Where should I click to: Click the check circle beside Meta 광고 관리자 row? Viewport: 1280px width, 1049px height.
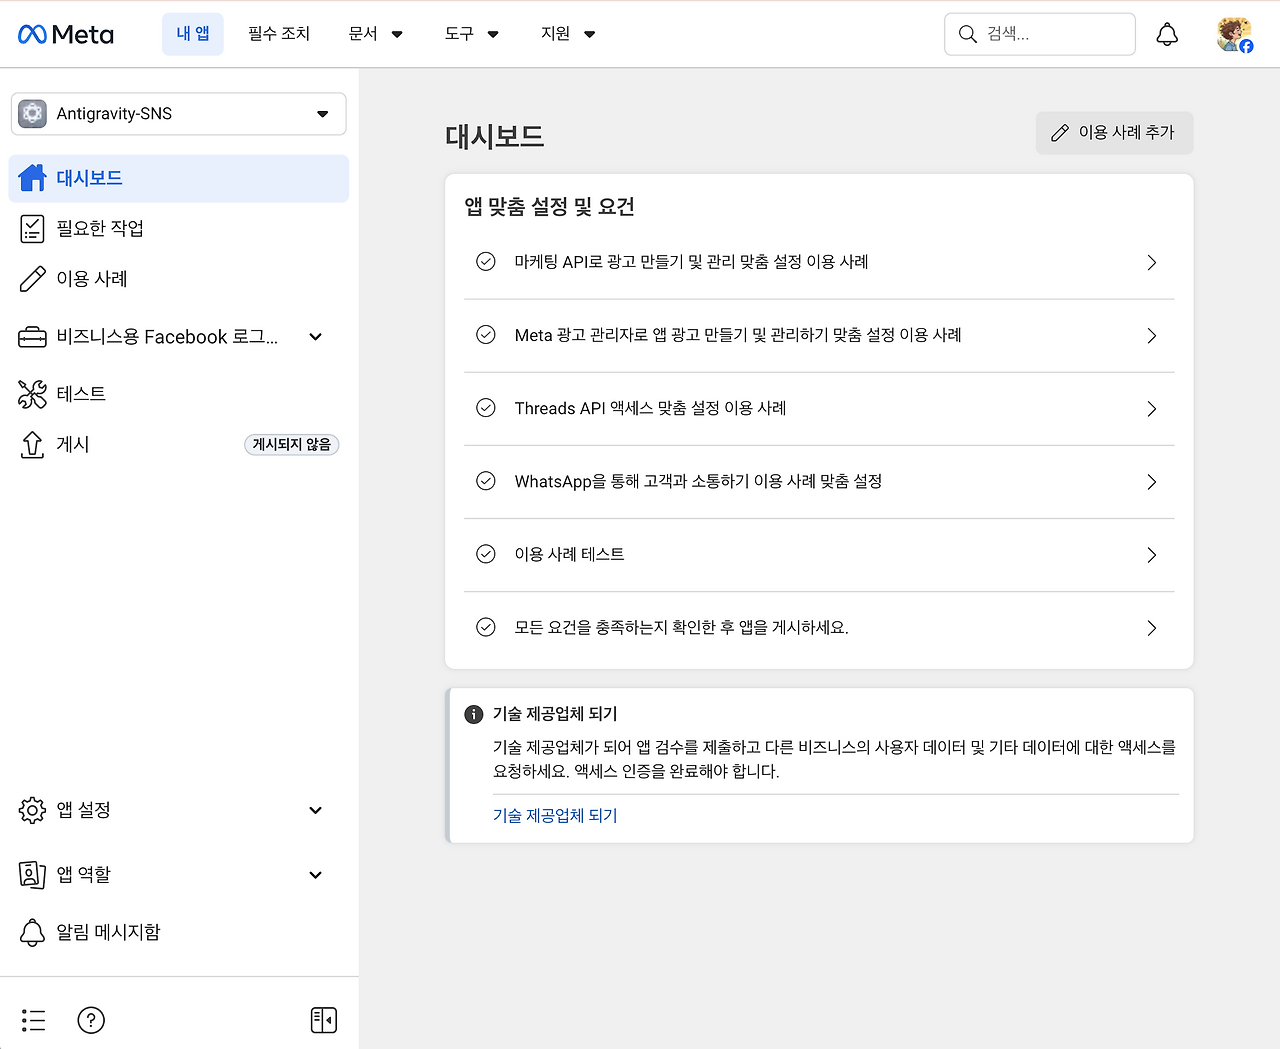point(486,335)
